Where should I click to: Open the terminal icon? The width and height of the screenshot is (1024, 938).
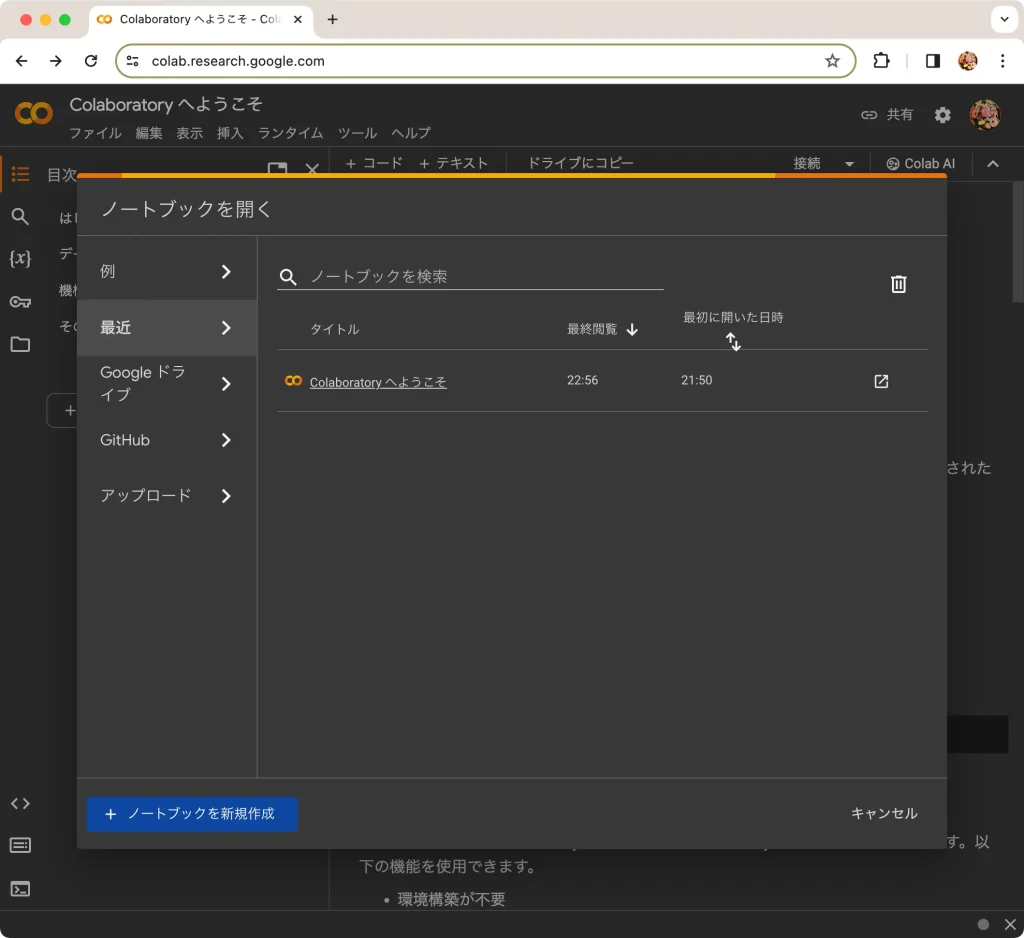pyautogui.click(x=20, y=889)
